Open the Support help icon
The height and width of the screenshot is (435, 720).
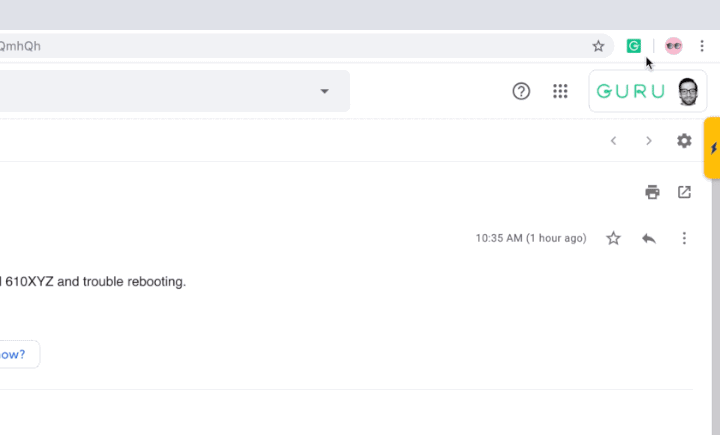point(521,91)
